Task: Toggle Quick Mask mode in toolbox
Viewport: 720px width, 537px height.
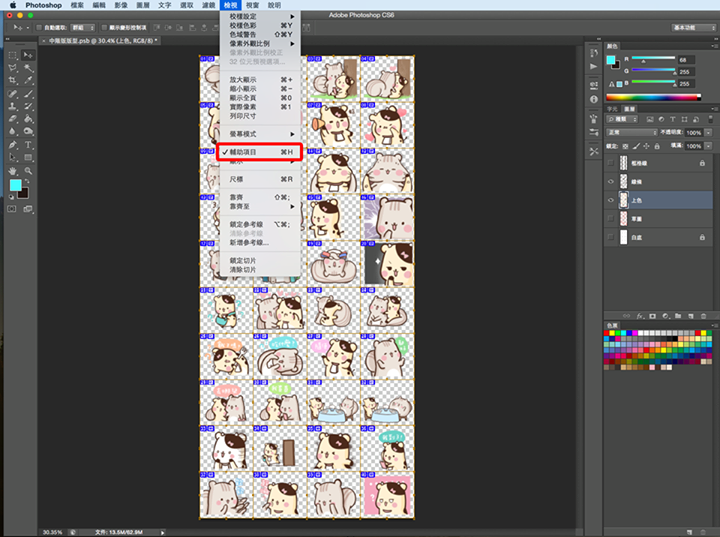Action: point(12,209)
